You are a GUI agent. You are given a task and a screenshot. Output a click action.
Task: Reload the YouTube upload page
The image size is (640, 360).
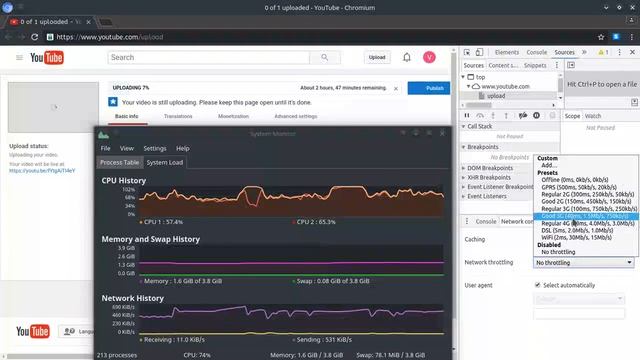click(x=35, y=37)
